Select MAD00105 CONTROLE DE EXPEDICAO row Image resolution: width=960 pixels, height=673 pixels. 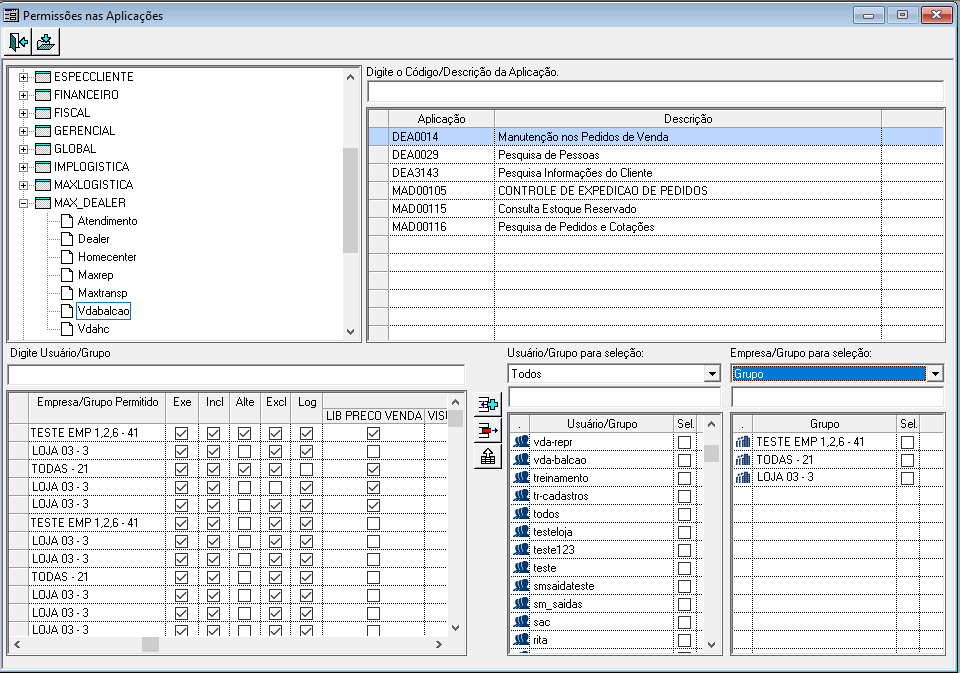(656, 190)
